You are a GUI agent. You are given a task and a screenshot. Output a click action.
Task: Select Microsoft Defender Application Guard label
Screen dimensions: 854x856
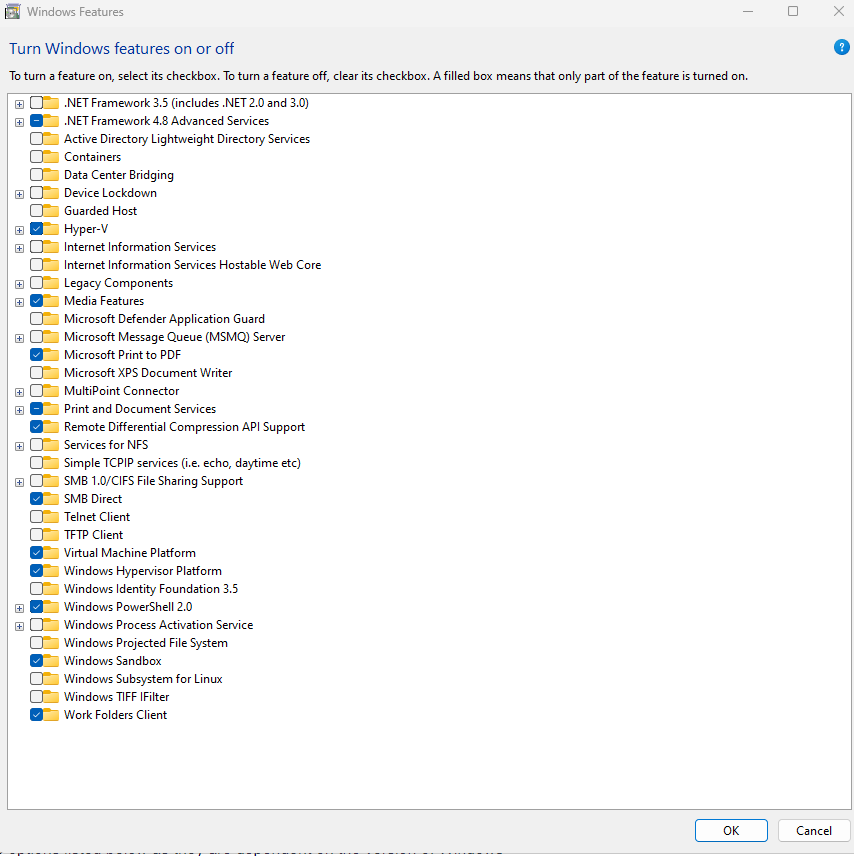164,319
